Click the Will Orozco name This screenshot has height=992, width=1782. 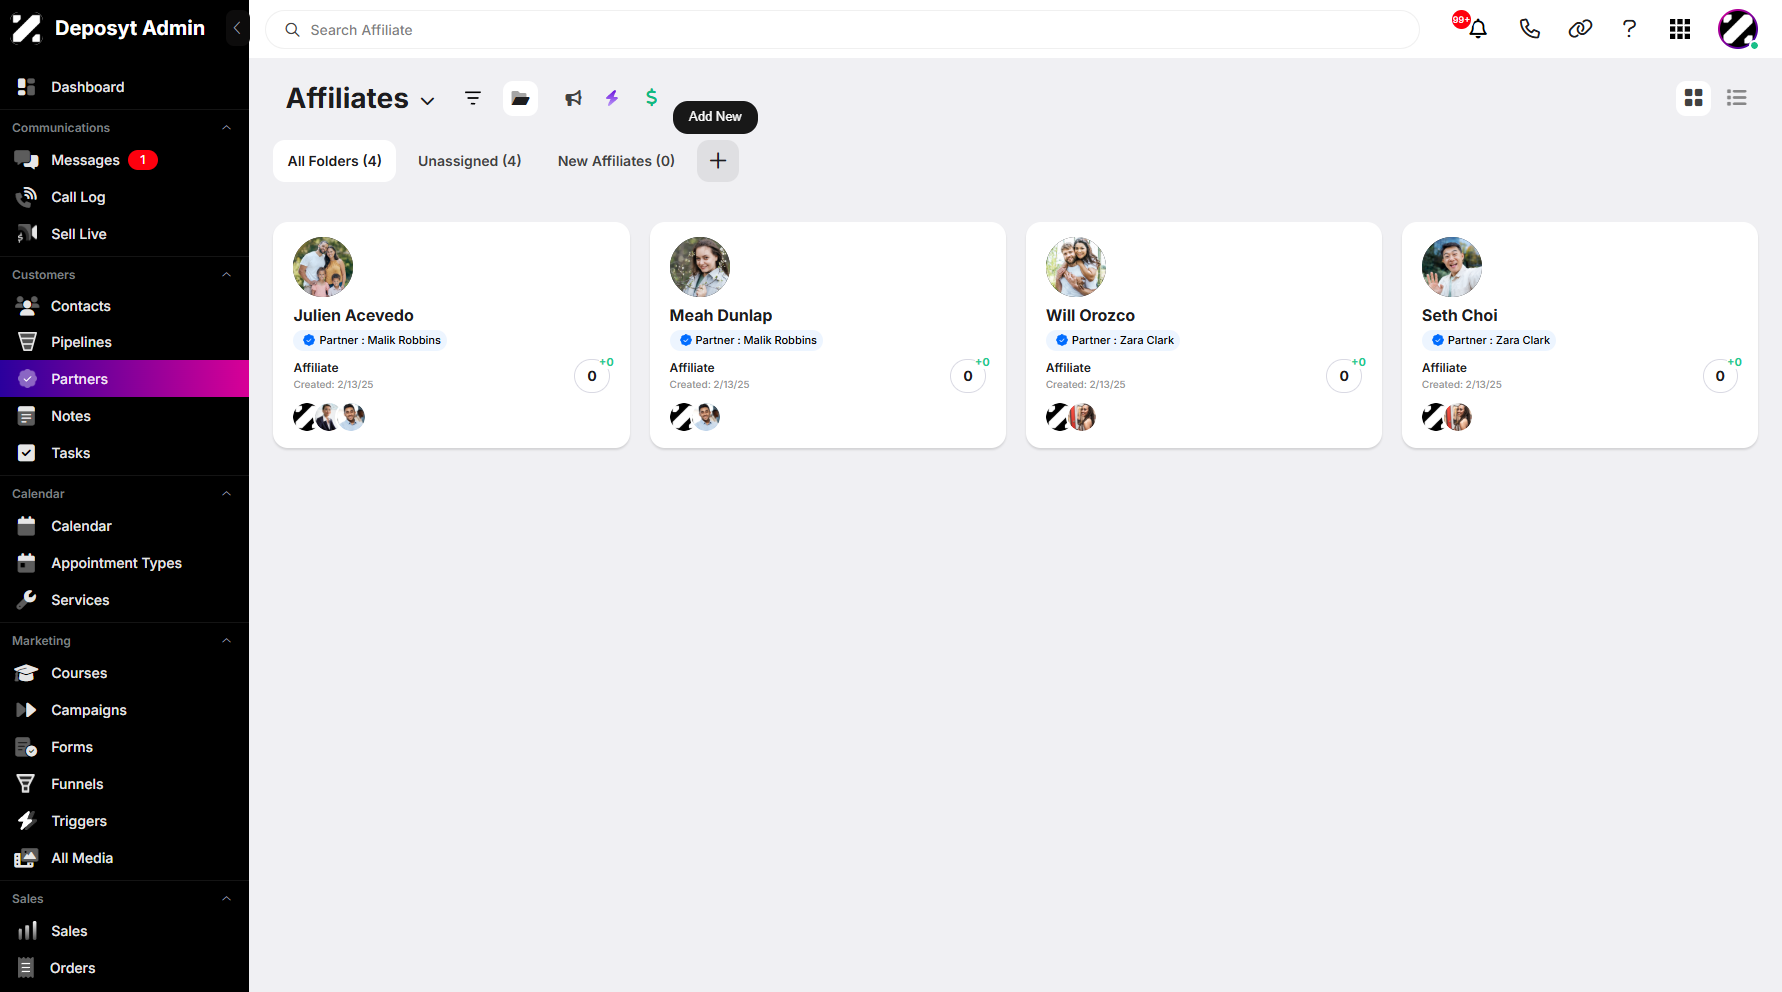click(1090, 316)
